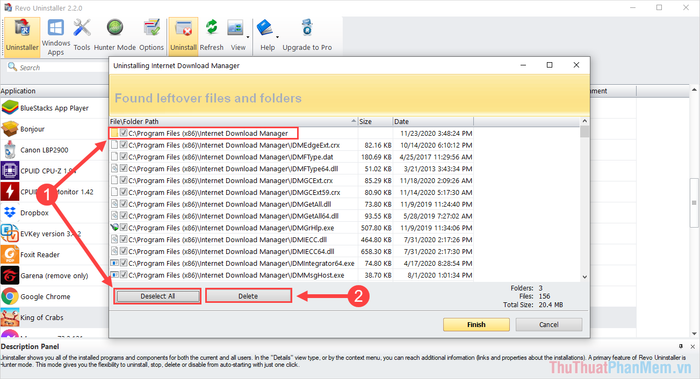Uncheck the IDMFType.dat checkbox
The image size is (700, 379).
124,157
